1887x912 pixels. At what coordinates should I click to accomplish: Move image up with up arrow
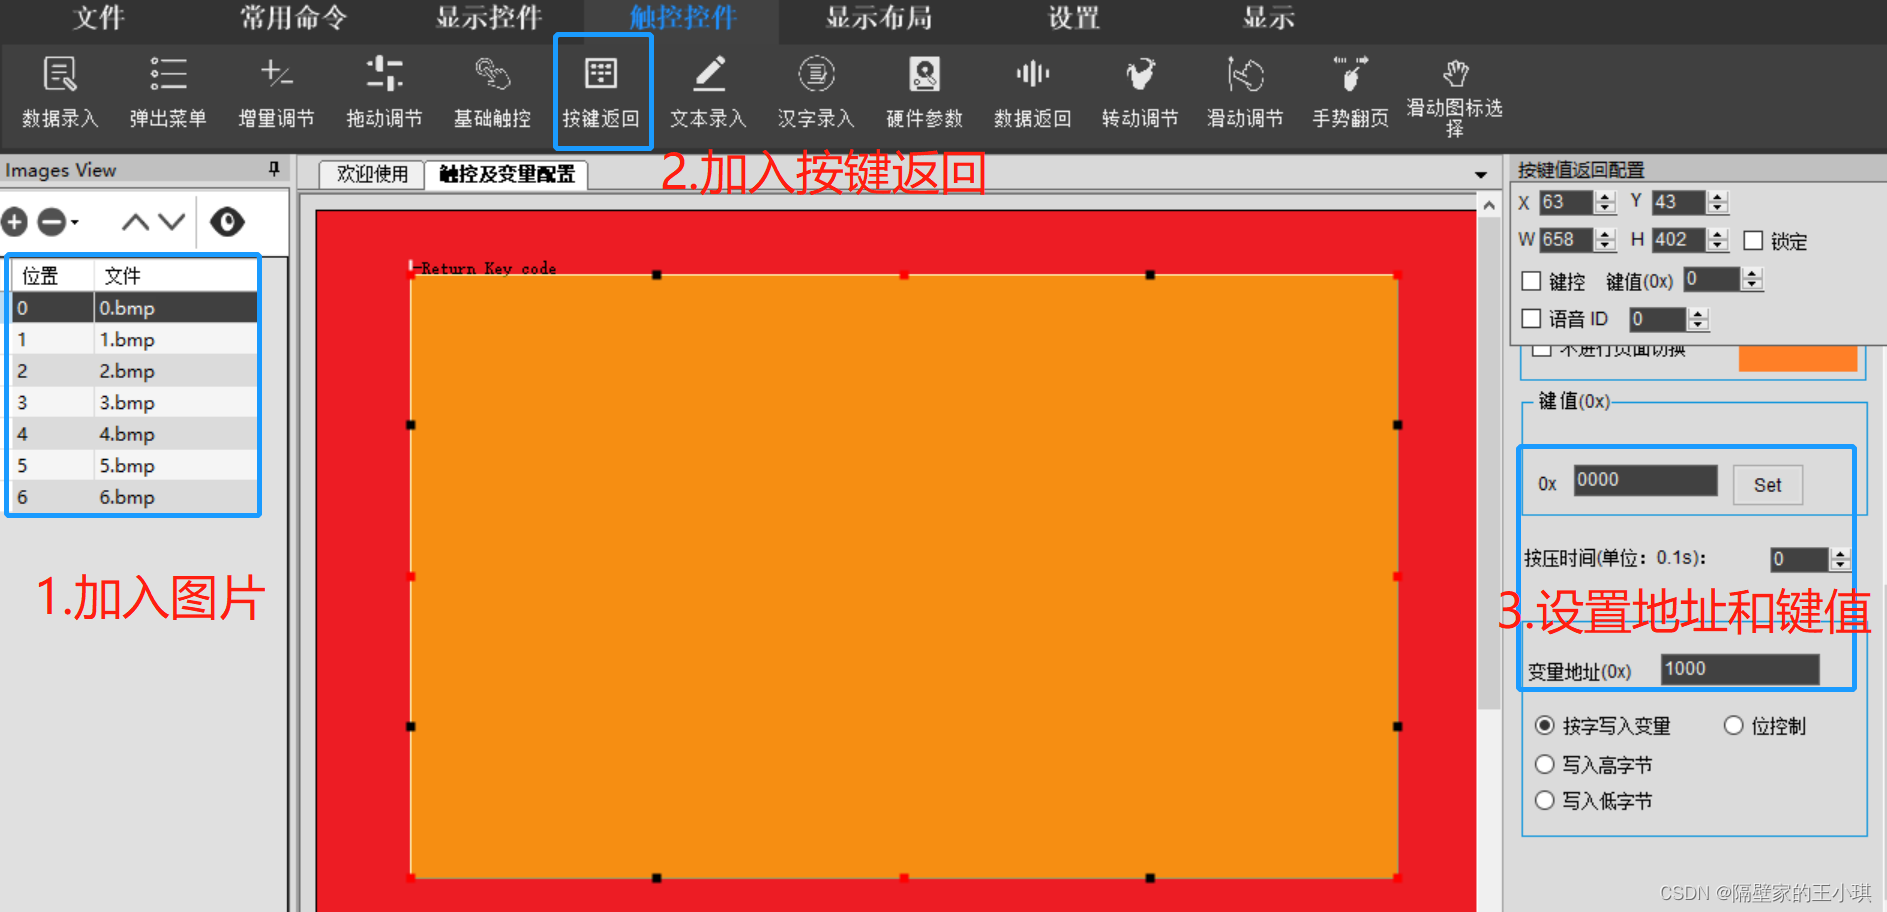(135, 221)
